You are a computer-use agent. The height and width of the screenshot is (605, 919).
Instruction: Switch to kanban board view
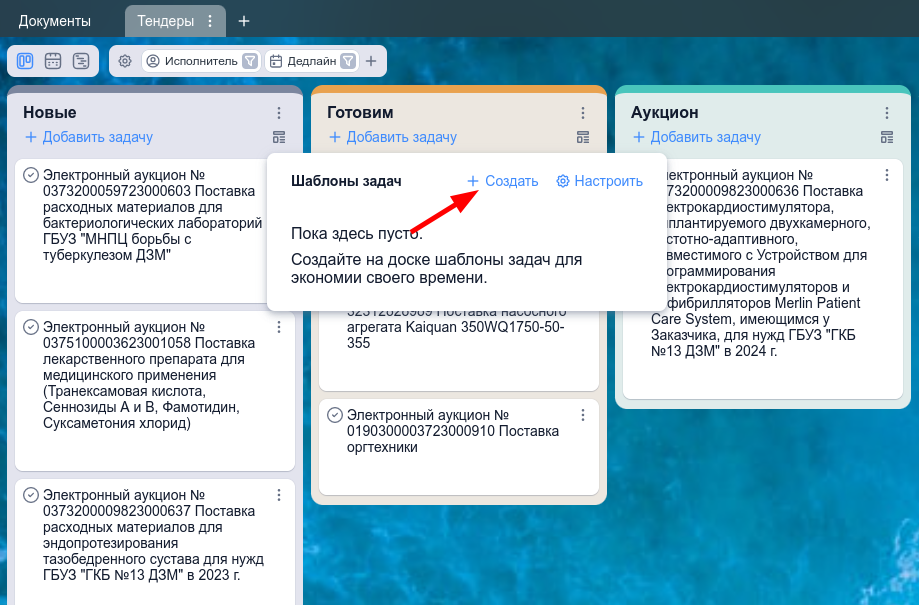[x=24, y=61]
